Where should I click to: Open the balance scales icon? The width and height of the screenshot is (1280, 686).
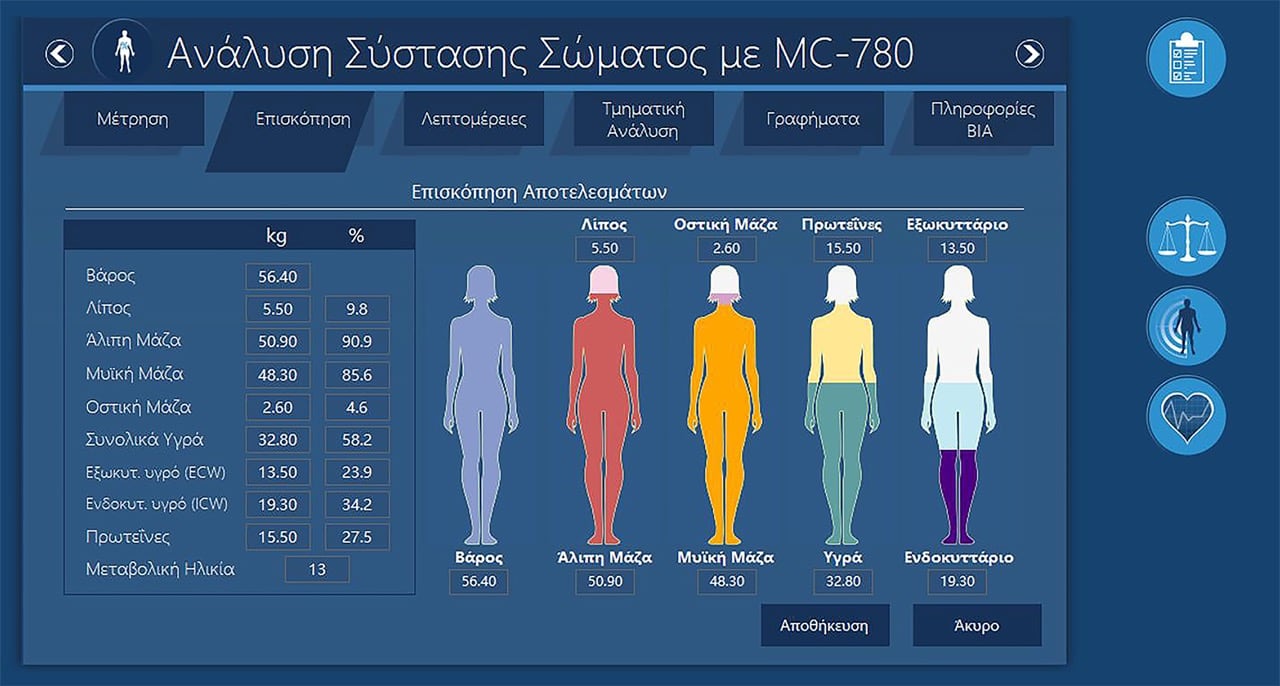(x=1186, y=237)
